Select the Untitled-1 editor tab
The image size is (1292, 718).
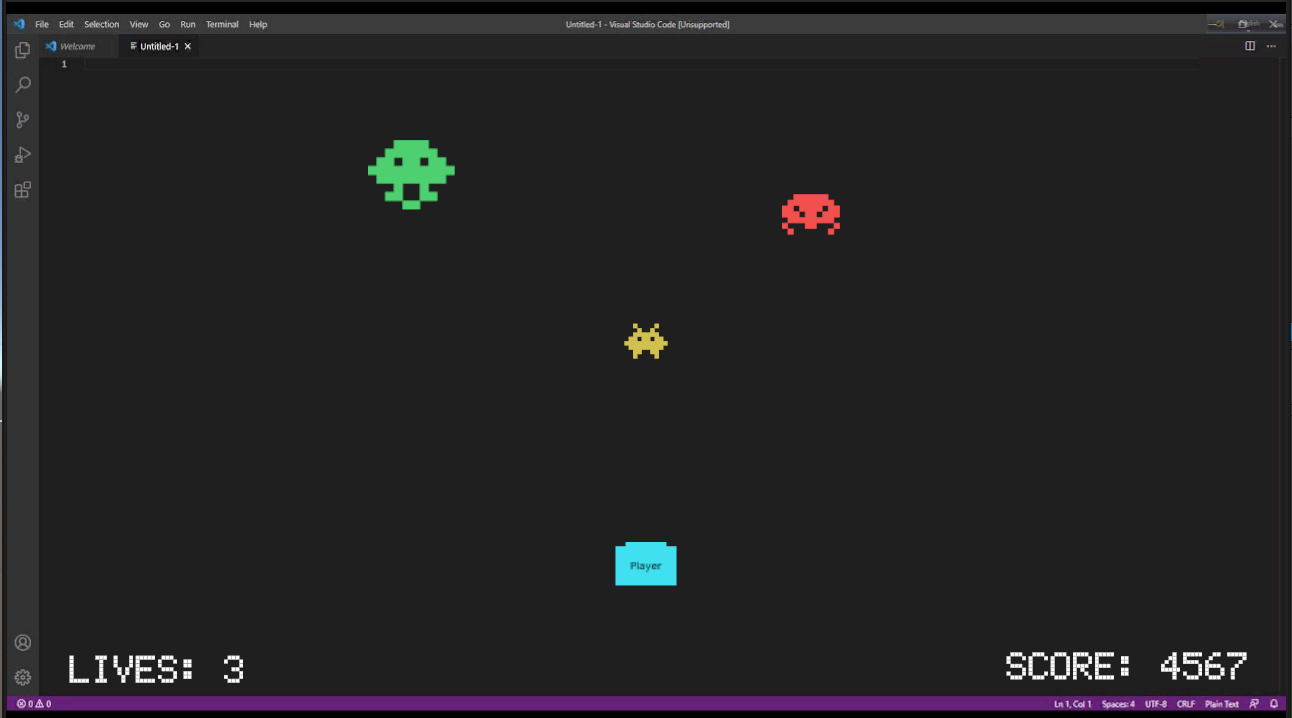[158, 46]
